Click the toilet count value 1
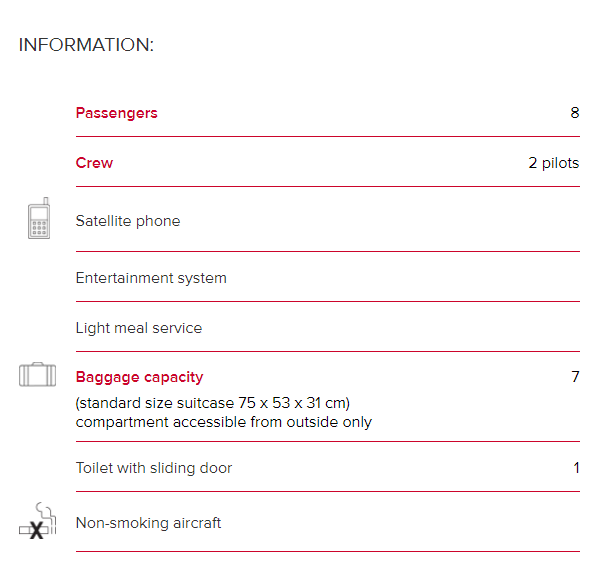Viewport: 606px width, 580px height. click(x=576, y=468)
